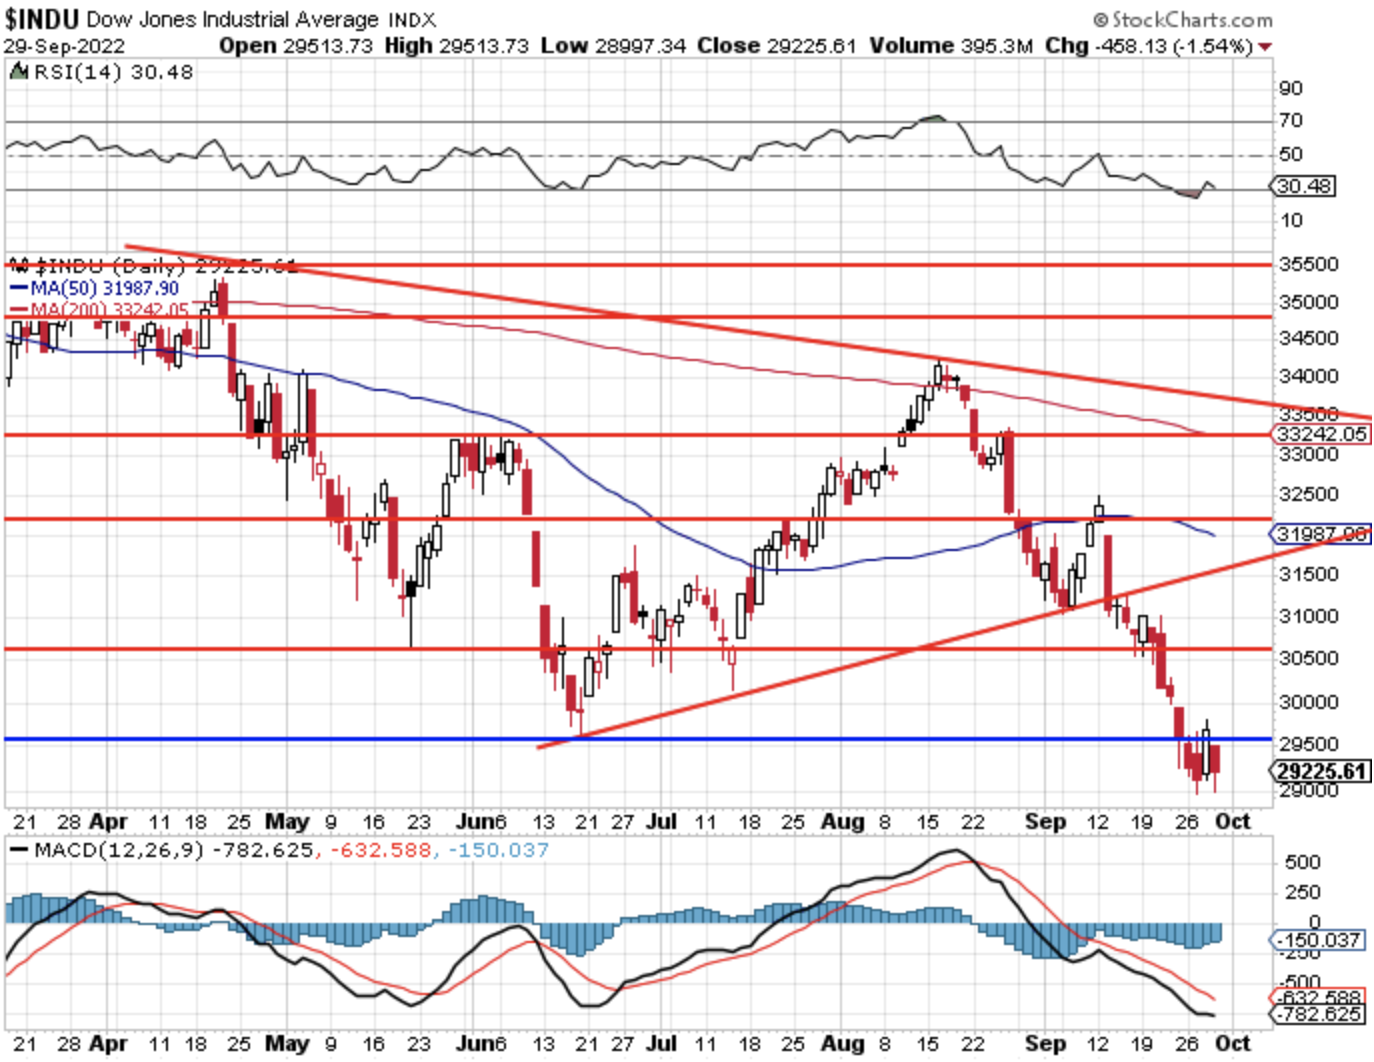
Task: Click the 250 level on the MACD axis
Action: (1304, 892)
